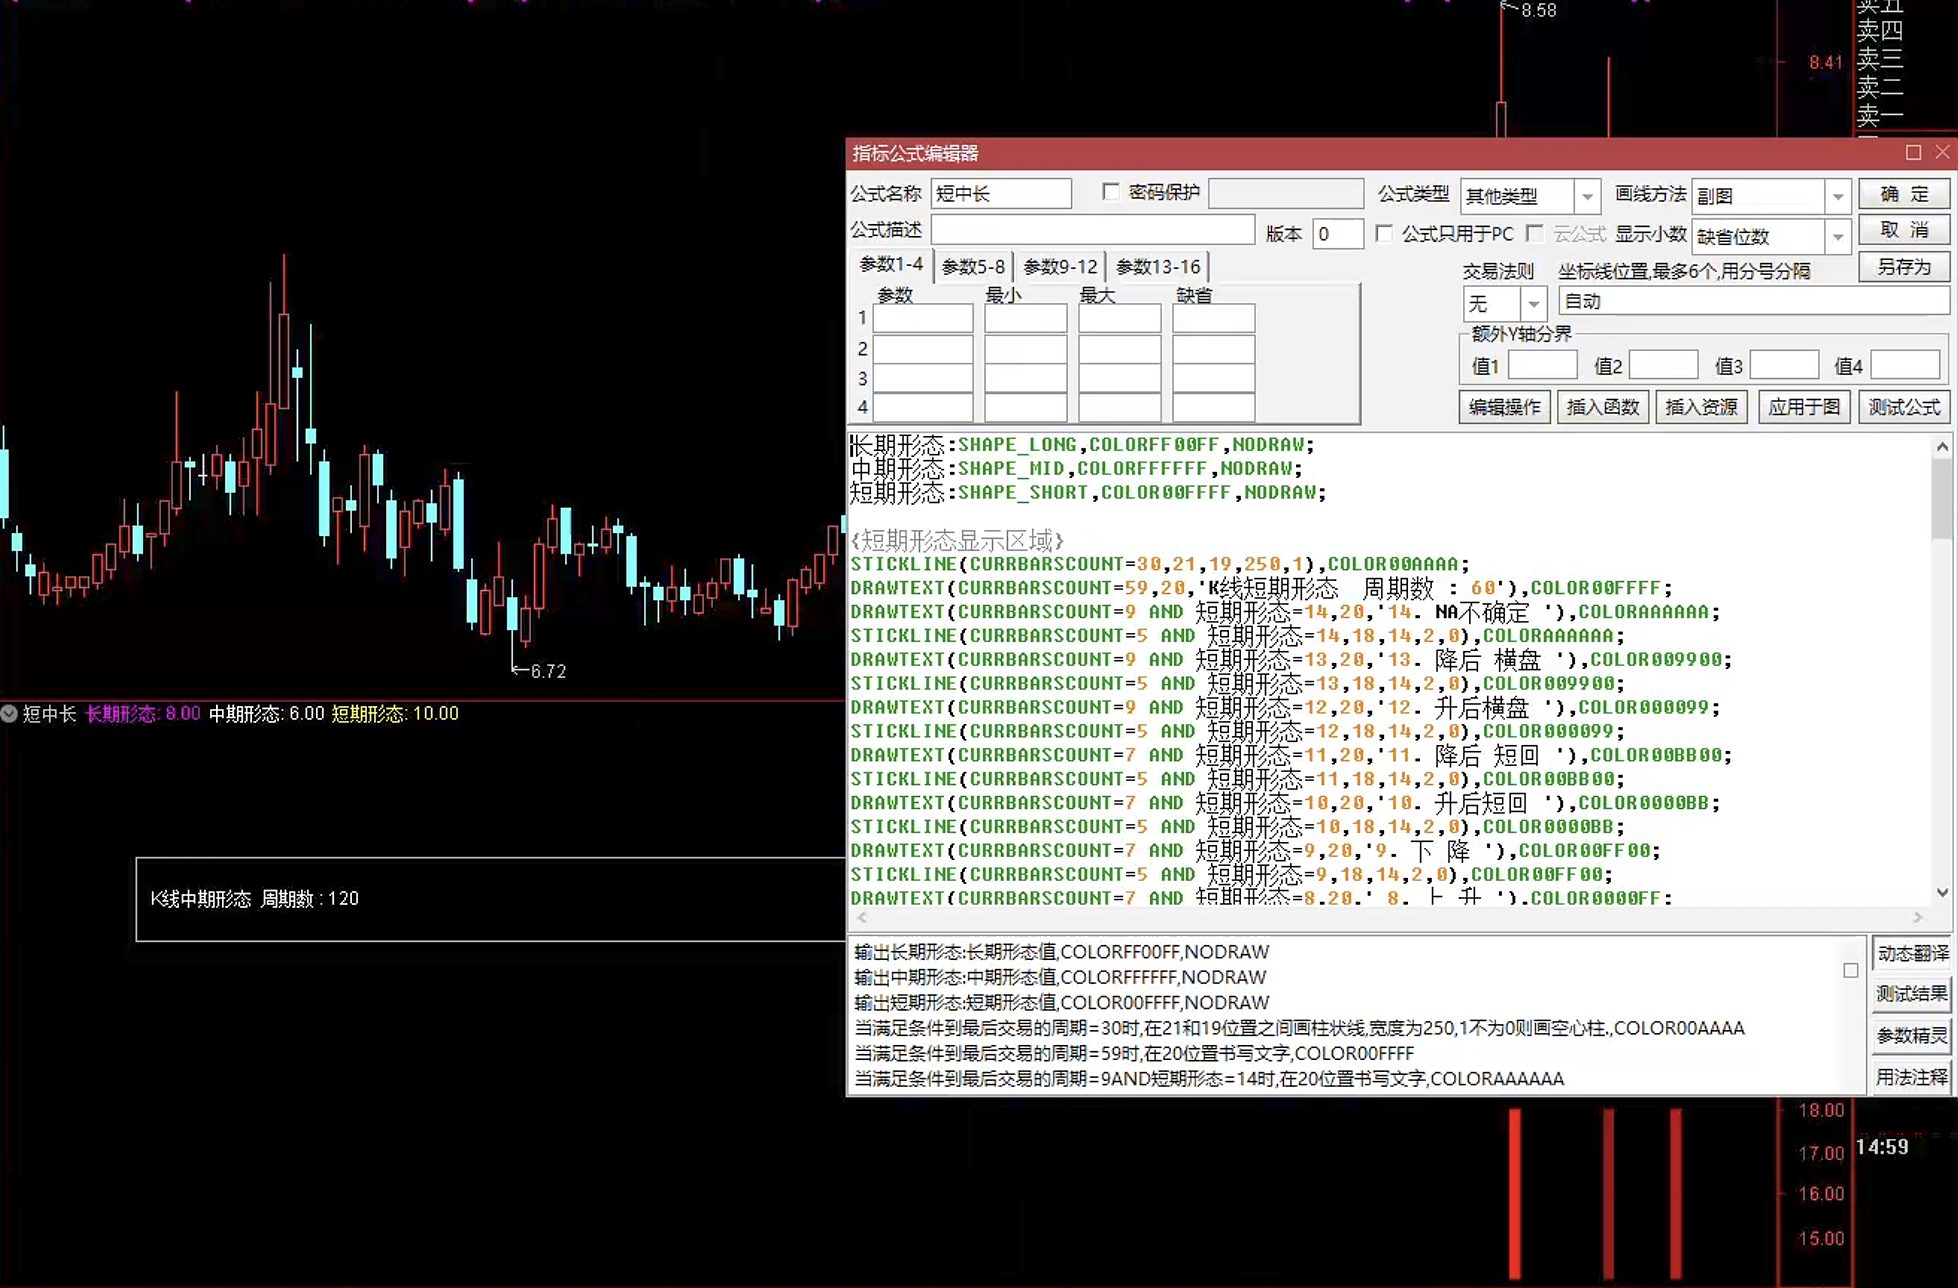Viewport: 1958px width, 1288px height.
Task: Open the 参数9-12 tab
Action: (x=1060, y=267)
